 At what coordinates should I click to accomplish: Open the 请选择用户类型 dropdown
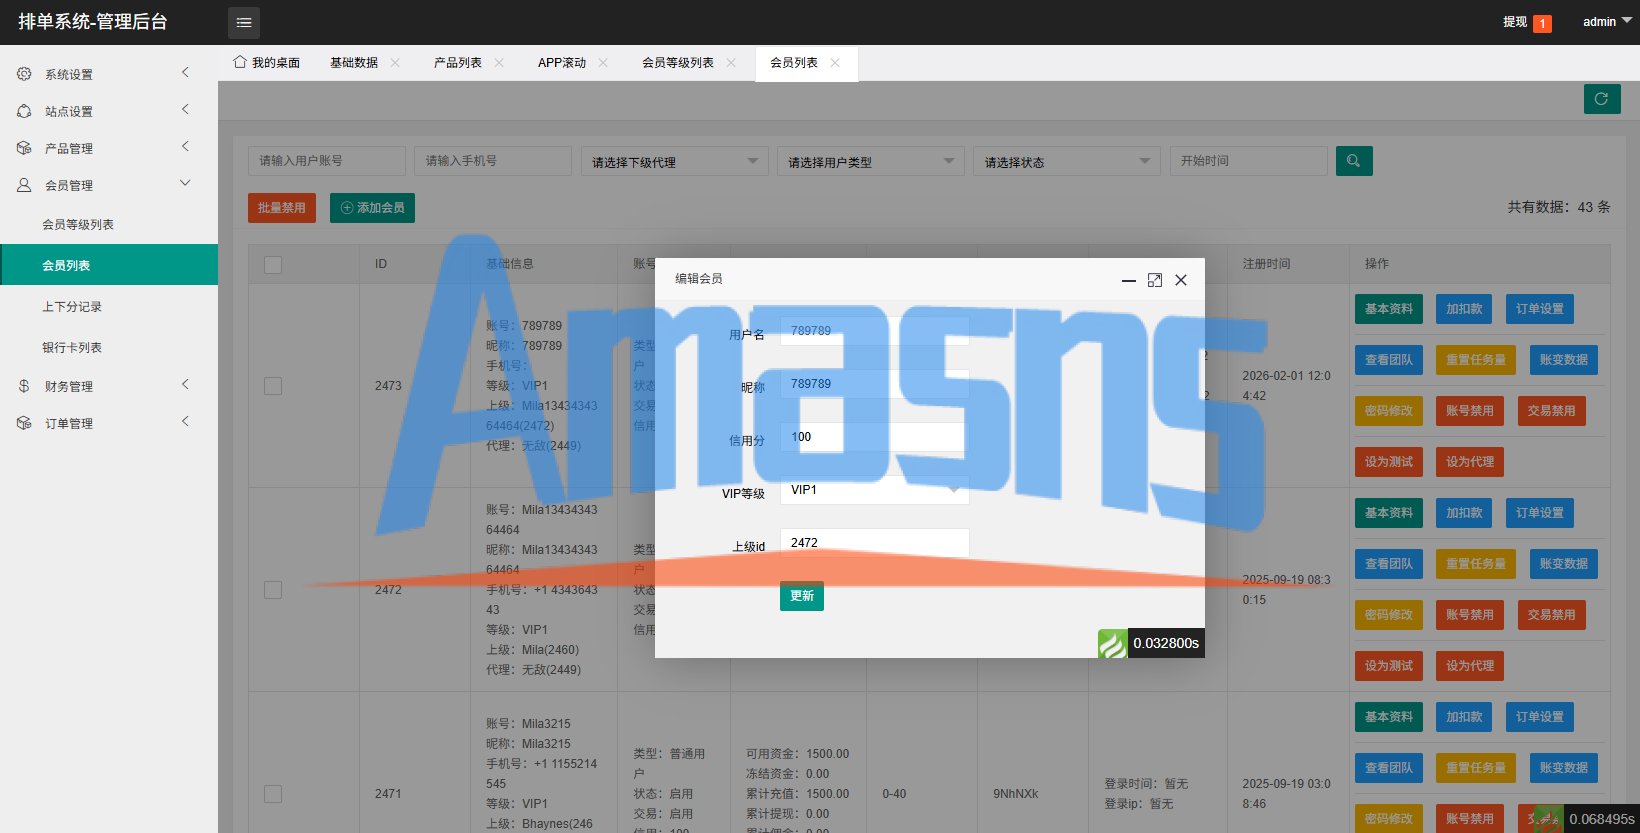[x=871, y=162]
